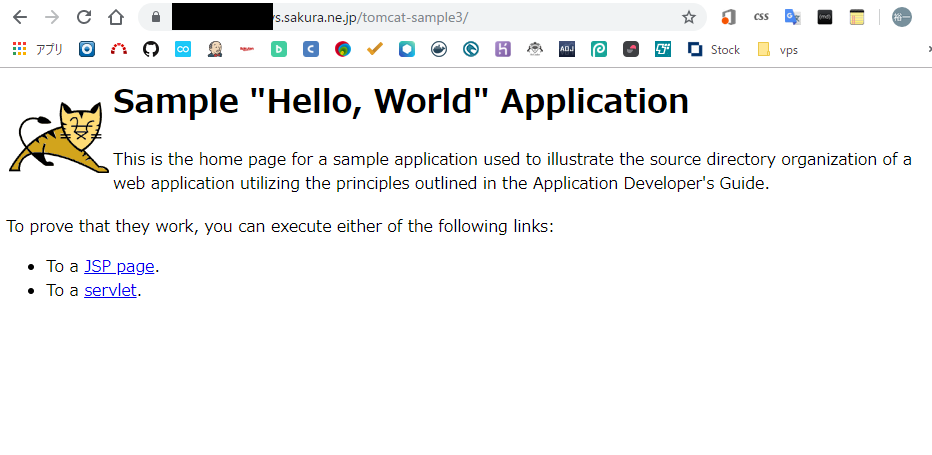Open the アプリ apps shortcut
Screen dimensions: 932x455
(x=37, y=49)
